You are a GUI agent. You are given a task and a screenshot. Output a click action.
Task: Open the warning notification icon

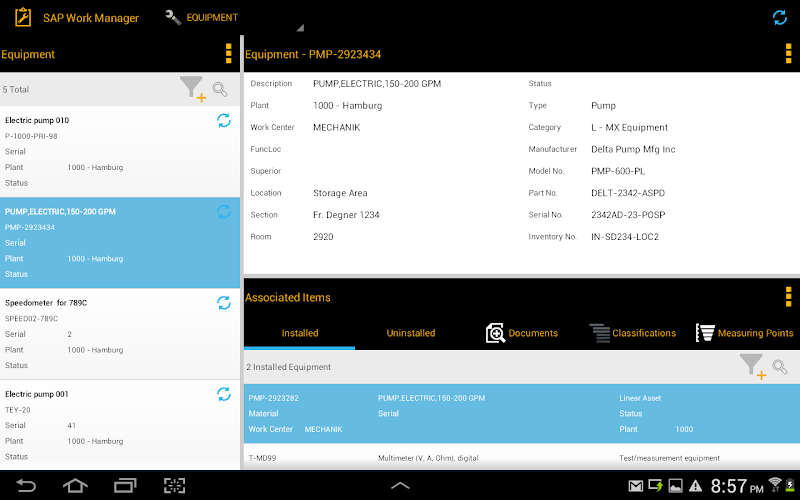pos(695,486)
